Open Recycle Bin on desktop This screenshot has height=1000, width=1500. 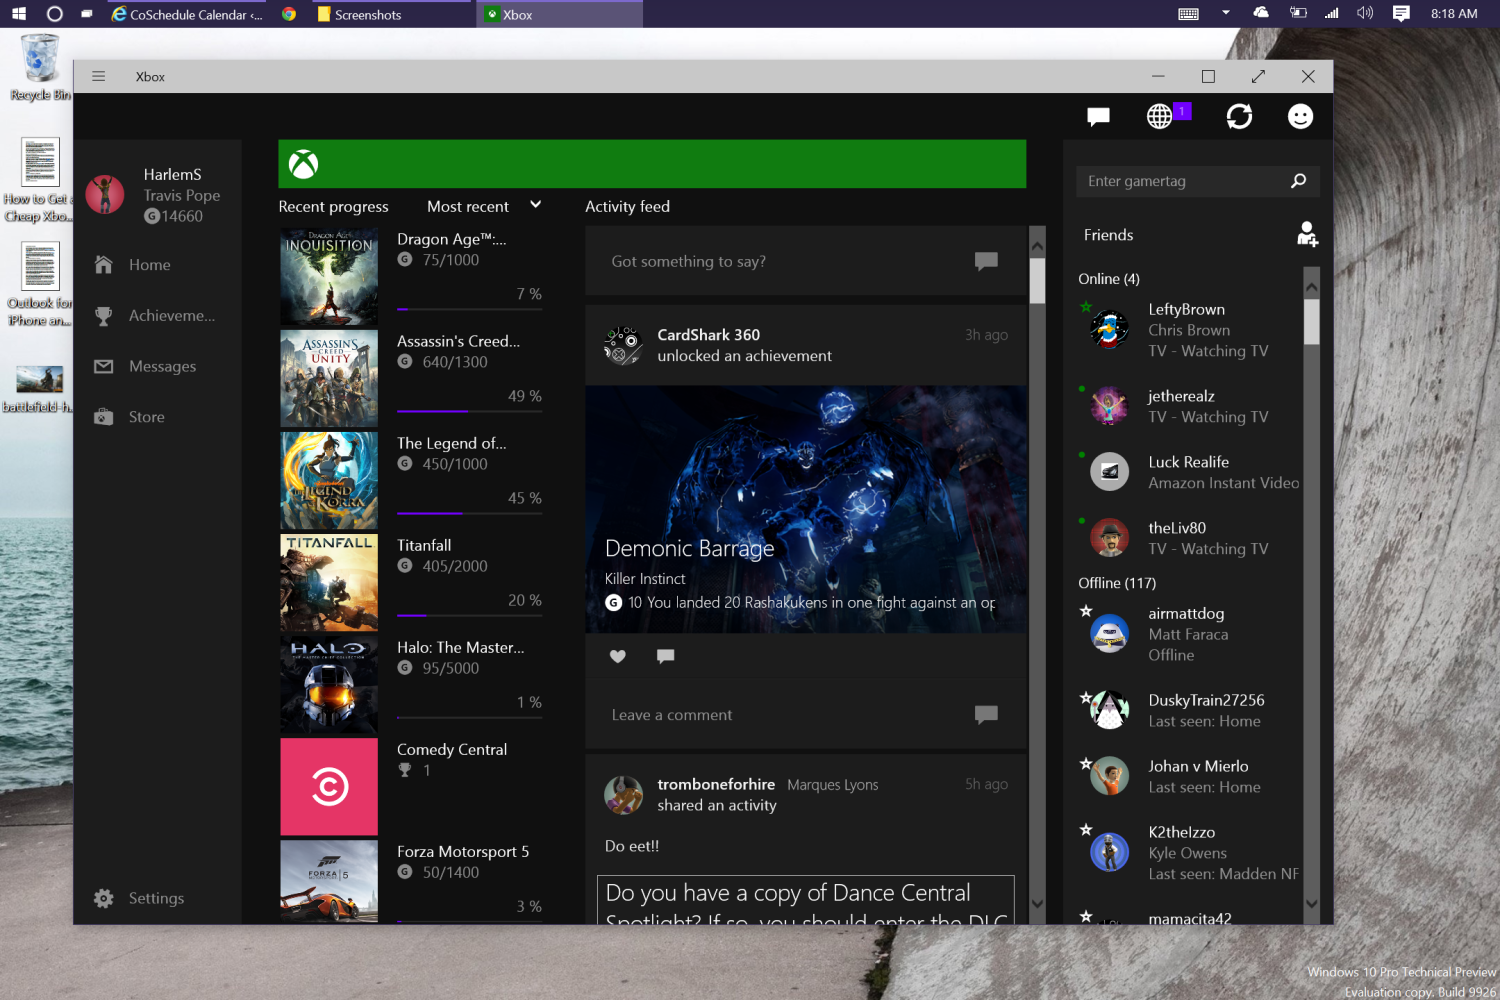pos(40,68)
